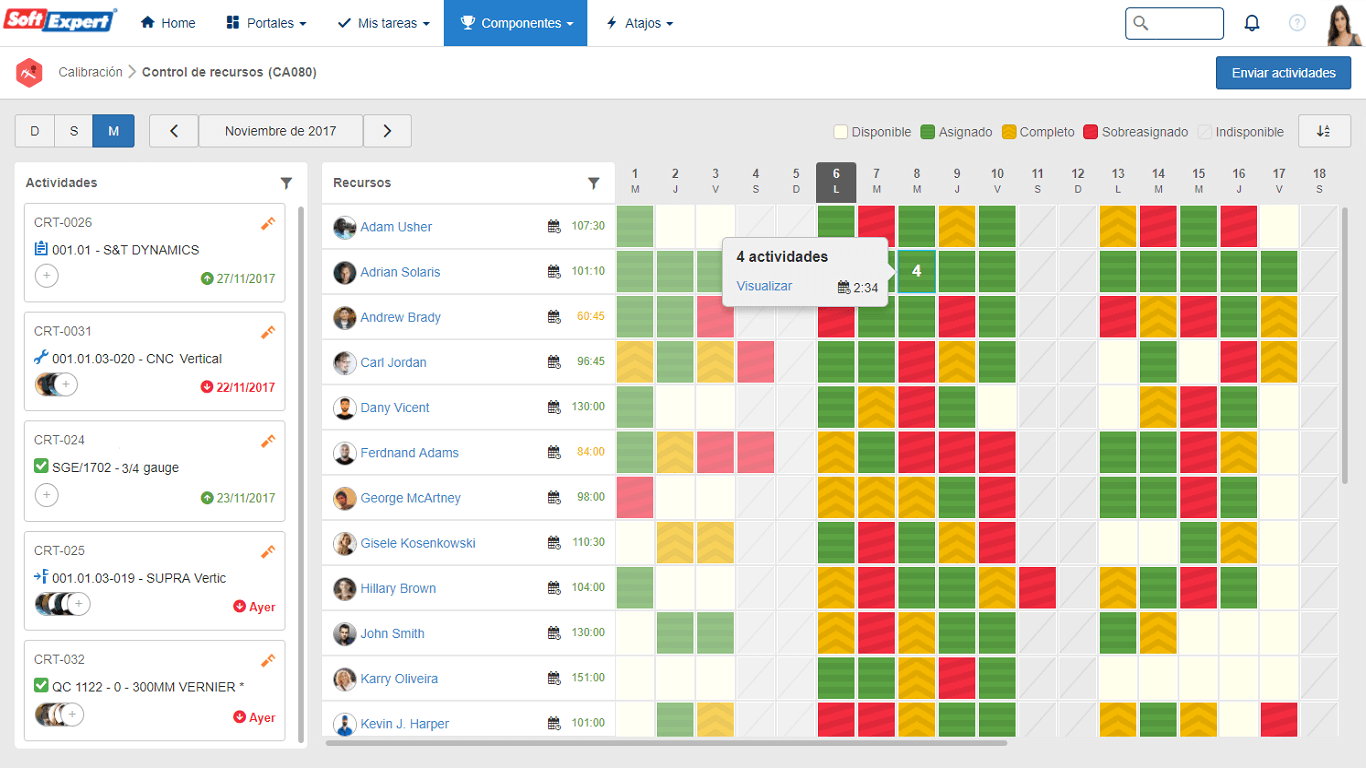
Task: Select the month view M toggle
Action: pos(113,131)
